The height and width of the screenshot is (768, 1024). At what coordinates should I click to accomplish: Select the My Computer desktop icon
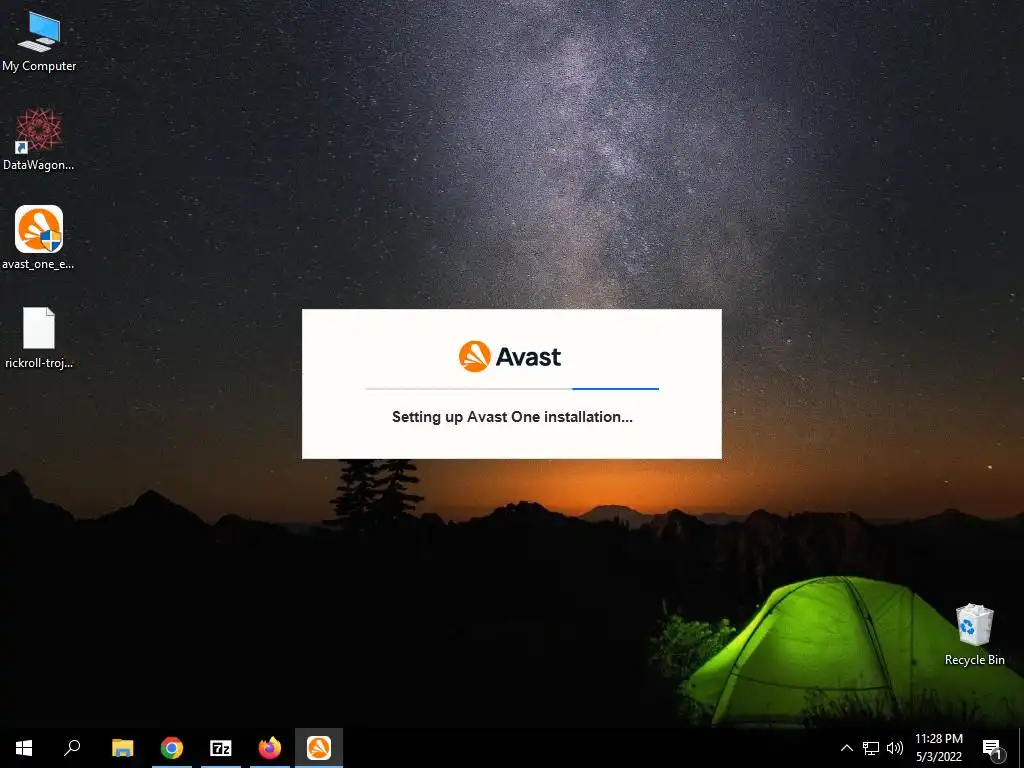(x=39, y=41)
